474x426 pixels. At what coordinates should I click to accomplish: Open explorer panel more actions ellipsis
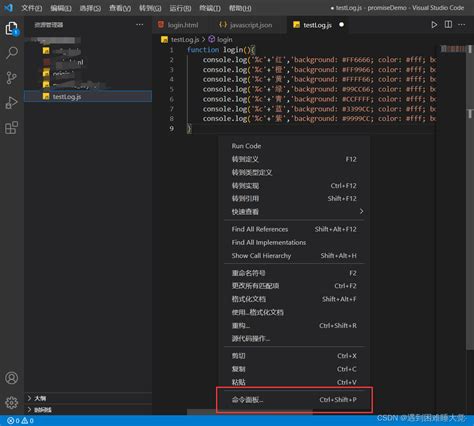[x=140, y=25]
